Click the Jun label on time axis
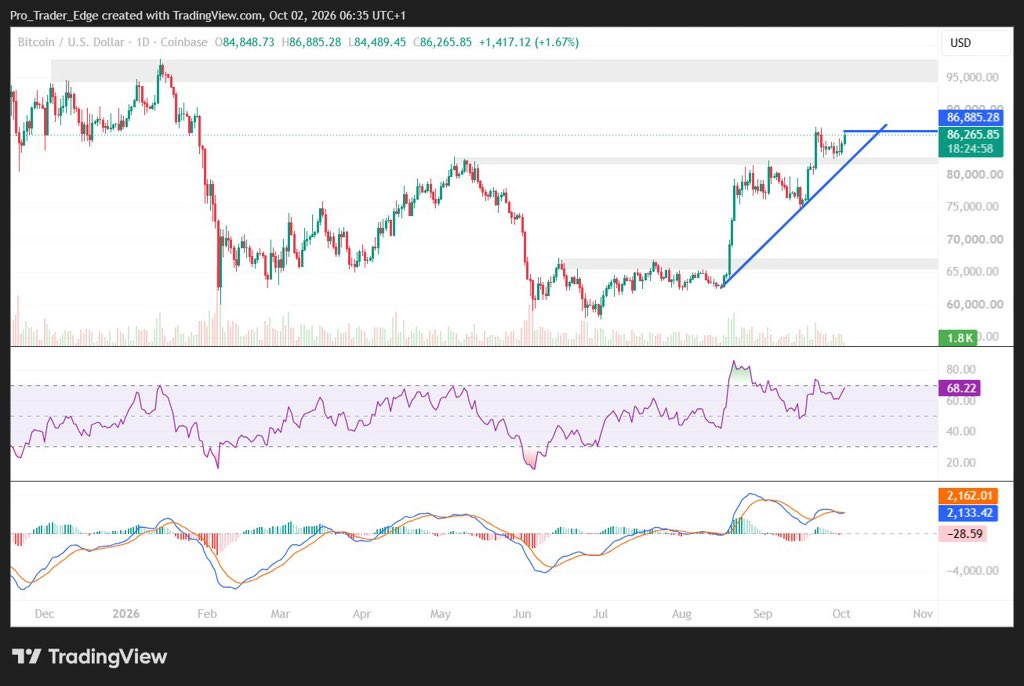This screenshot has width=1024, height=686. [x=522, y=613]
